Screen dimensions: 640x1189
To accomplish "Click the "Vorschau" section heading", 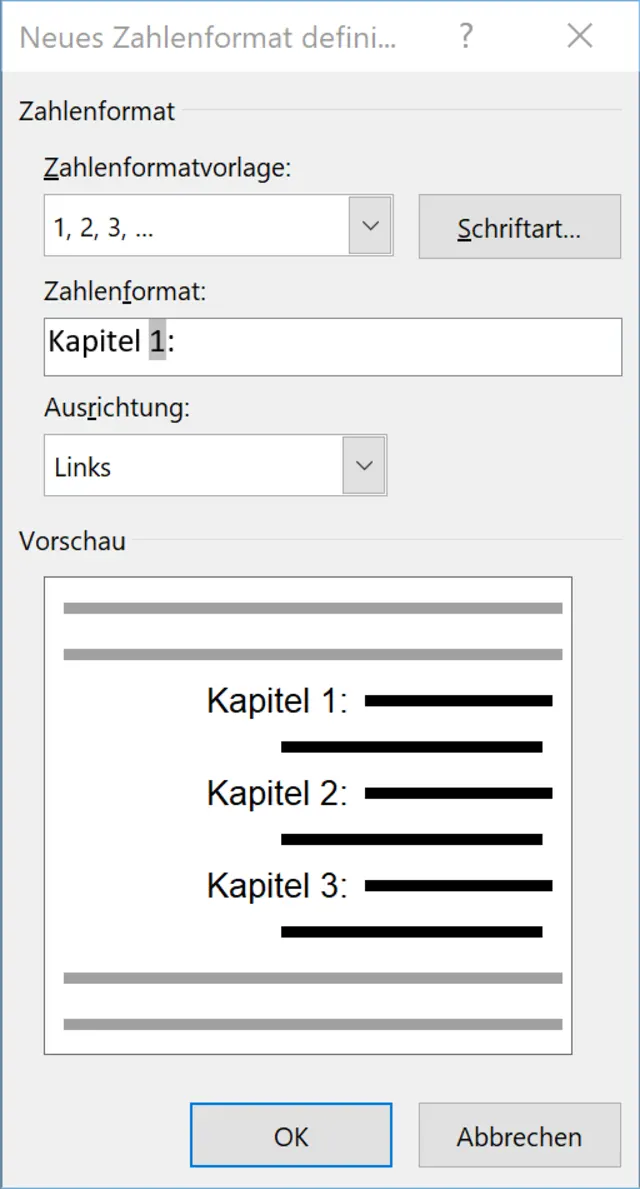I will pyautogui.click(x=72, y=542).
